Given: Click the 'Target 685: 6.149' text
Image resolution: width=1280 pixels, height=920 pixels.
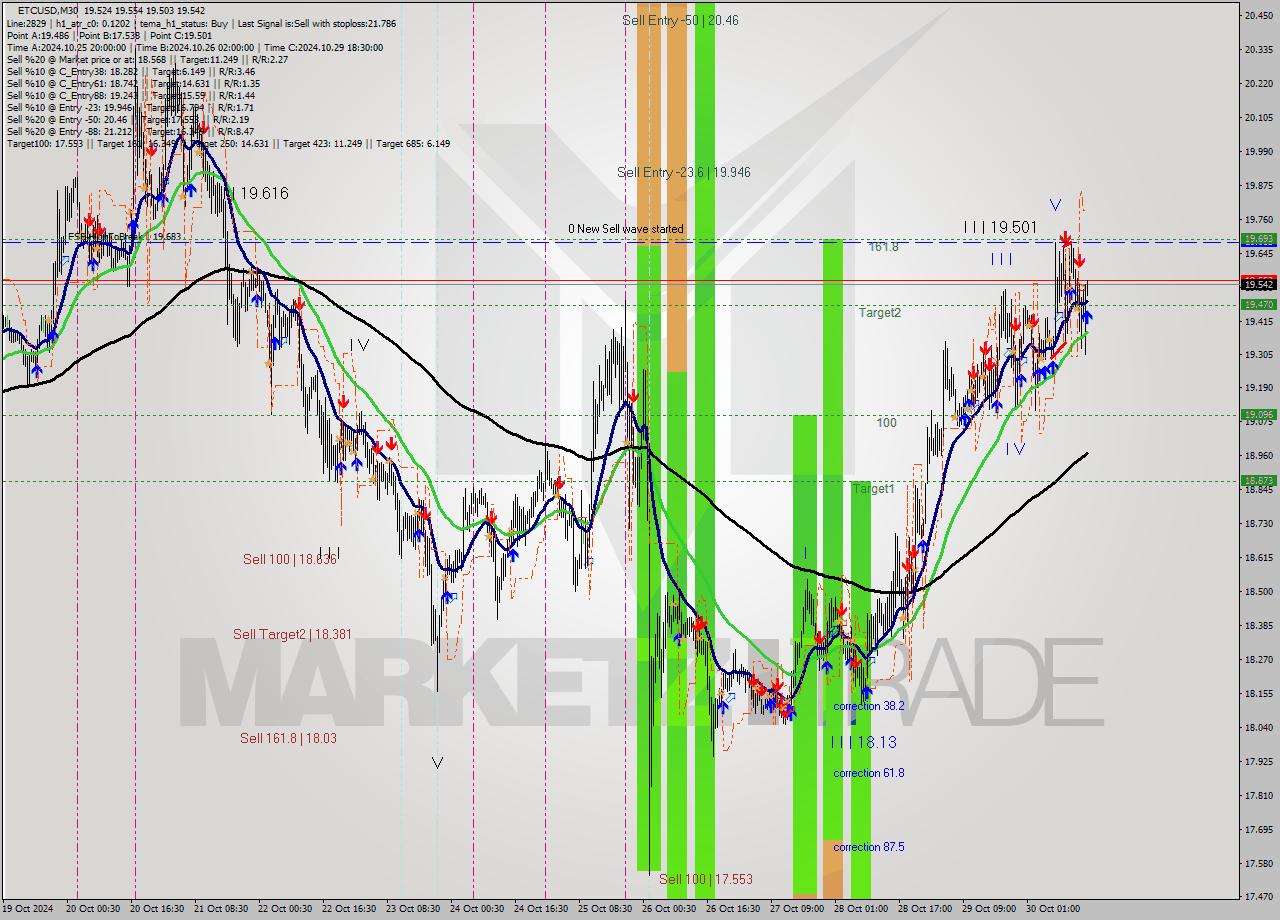Looking at the screenshot, I should coord(412,143).
